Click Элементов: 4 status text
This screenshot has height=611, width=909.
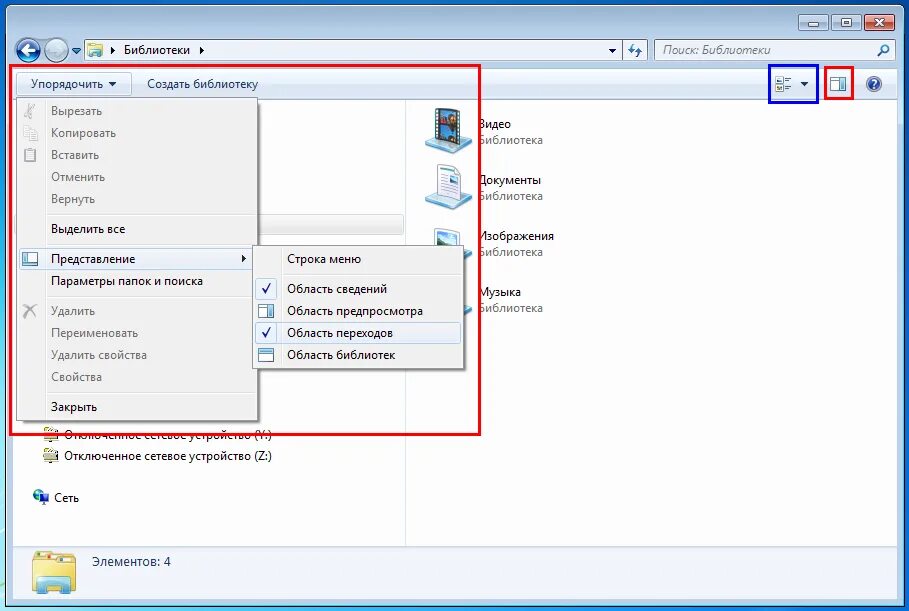(x=132, y=562)
